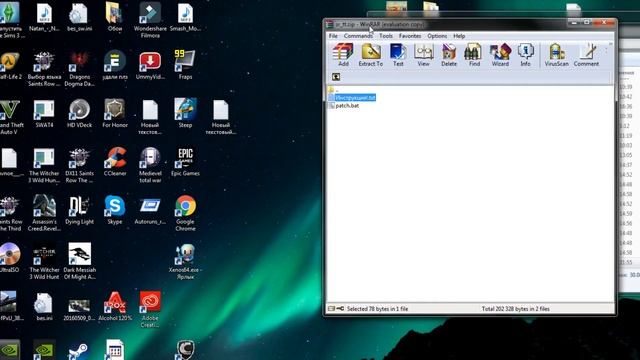Select the SWAT4 desktop shortcut
Screen dimensions: 640x360
(x=44, y=113)
